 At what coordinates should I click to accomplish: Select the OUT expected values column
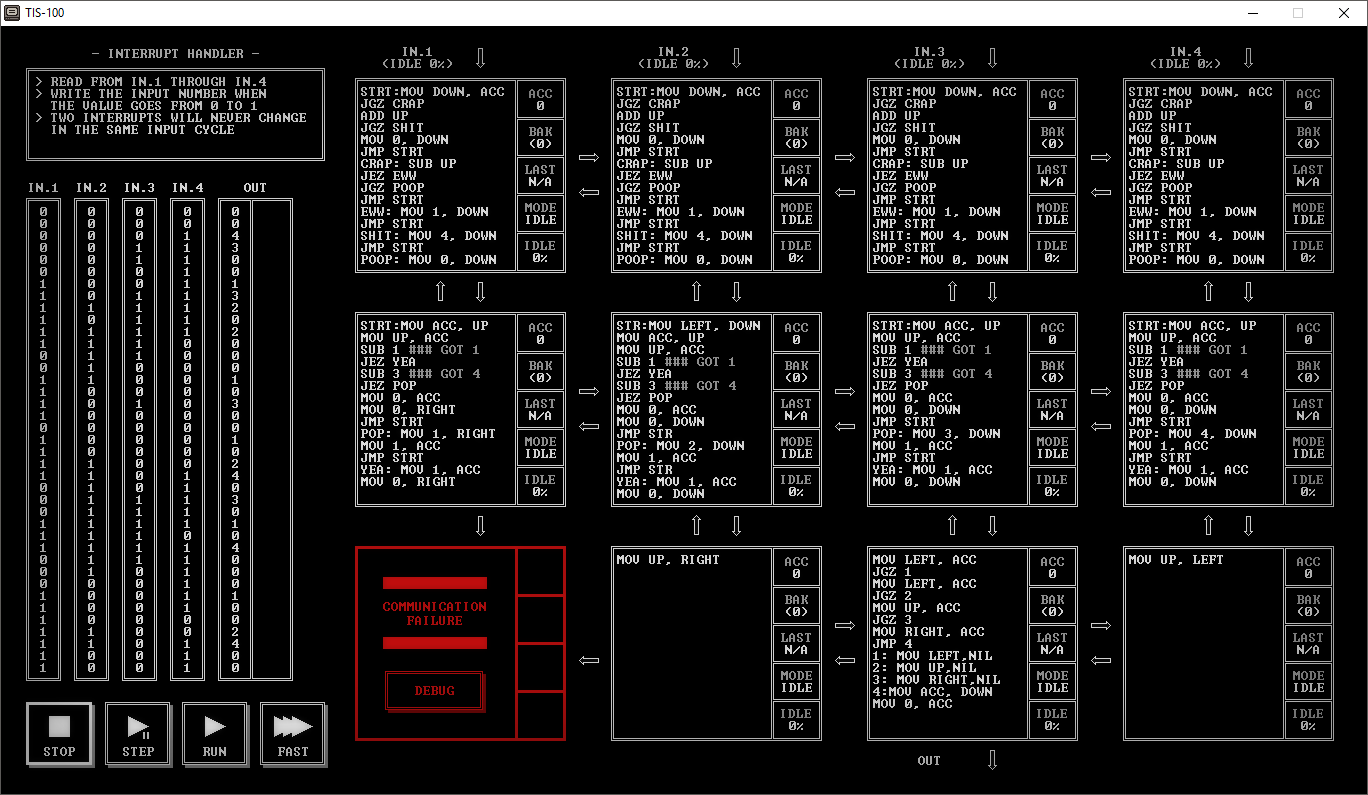(235, 439)
